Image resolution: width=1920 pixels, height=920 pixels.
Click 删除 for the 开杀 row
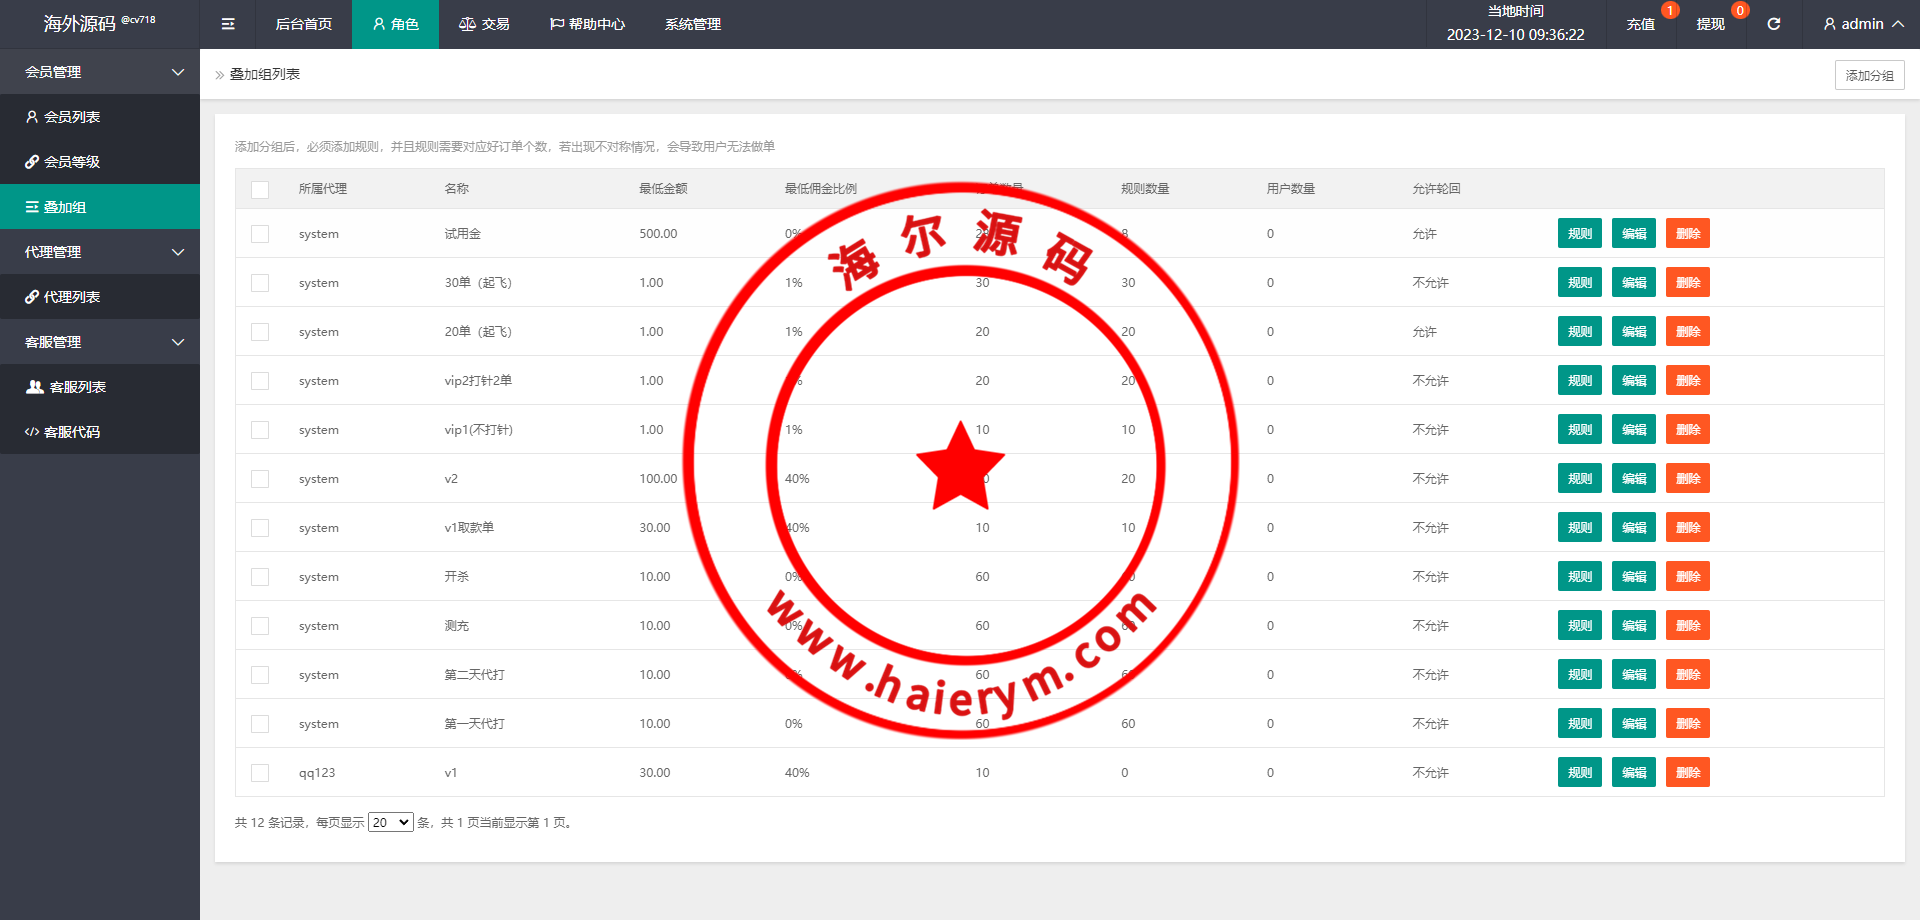pyautogui.click(x=1687, y=577)
